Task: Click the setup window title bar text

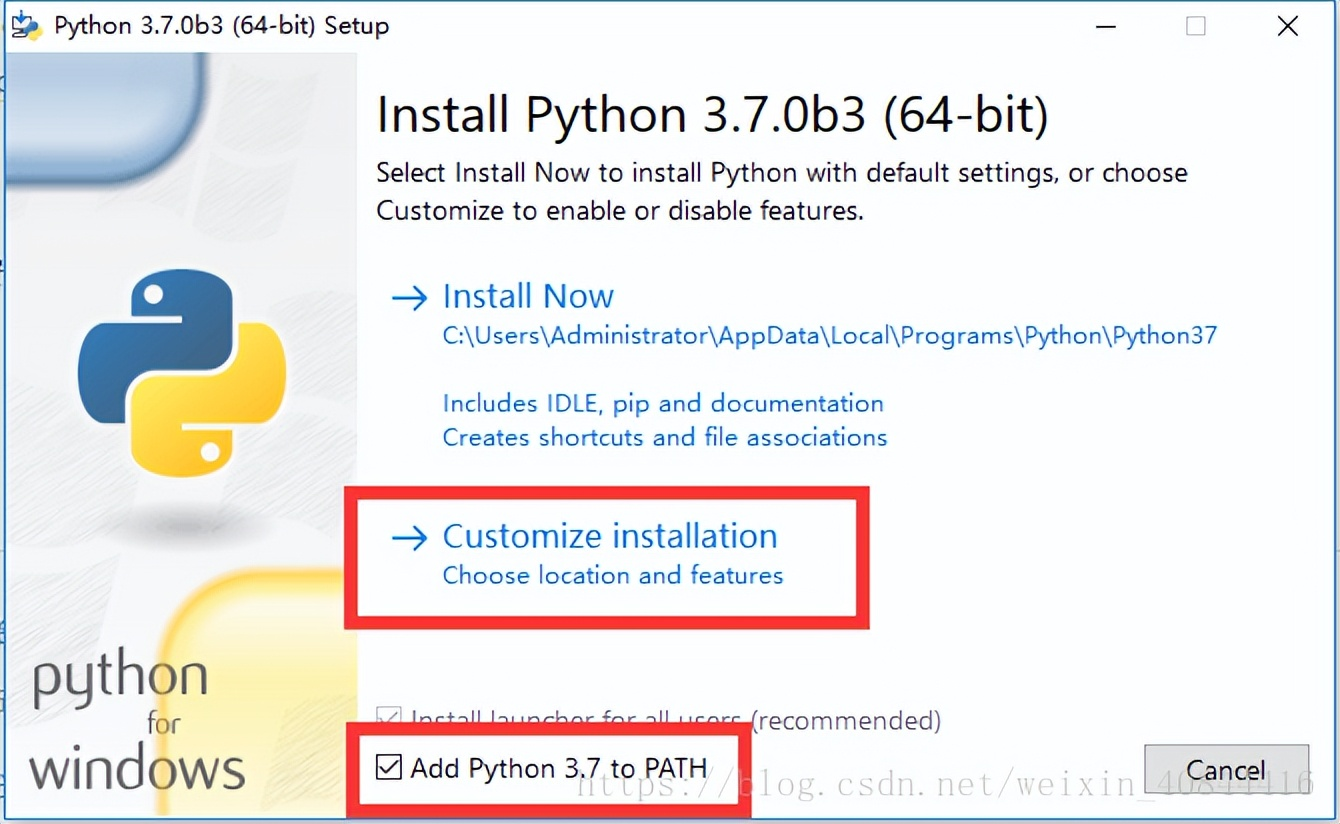Action: click(x=224, y=26)
